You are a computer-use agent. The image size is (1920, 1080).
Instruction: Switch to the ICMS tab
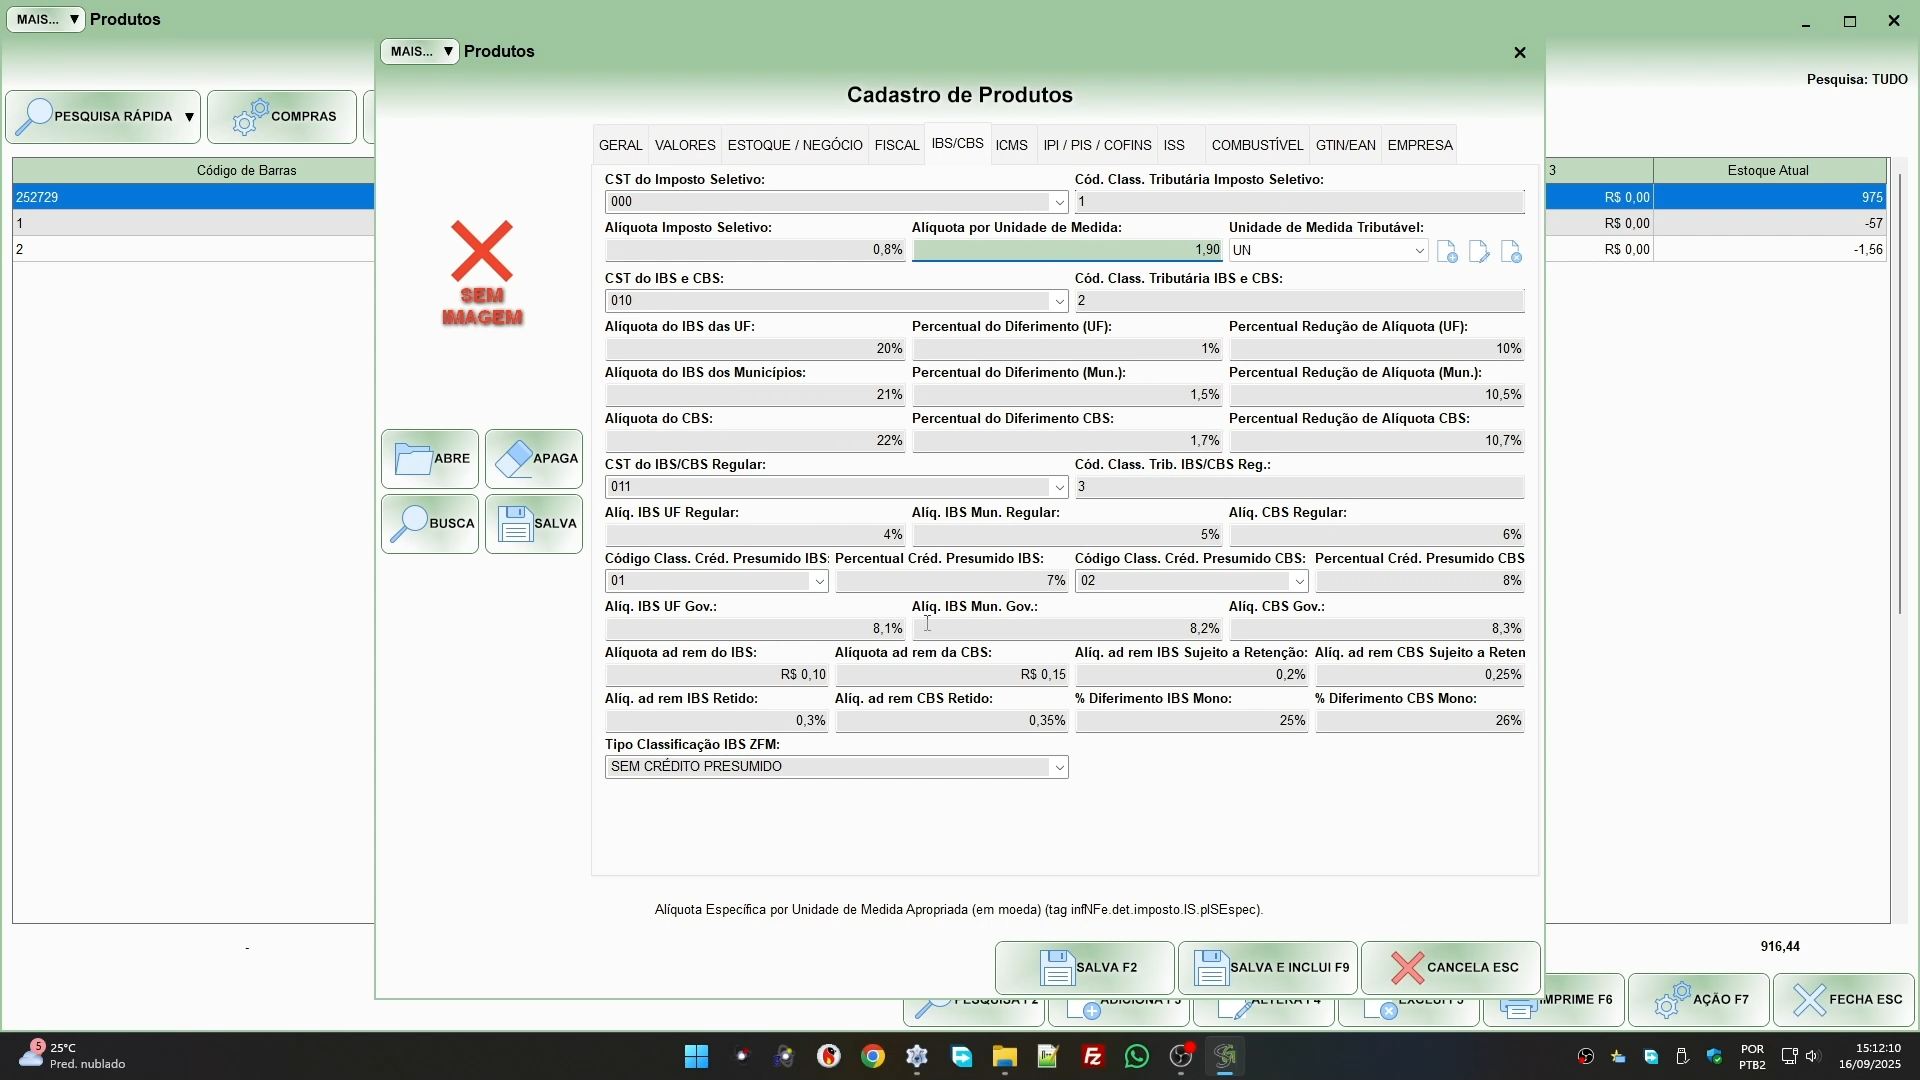(1012, 146)
